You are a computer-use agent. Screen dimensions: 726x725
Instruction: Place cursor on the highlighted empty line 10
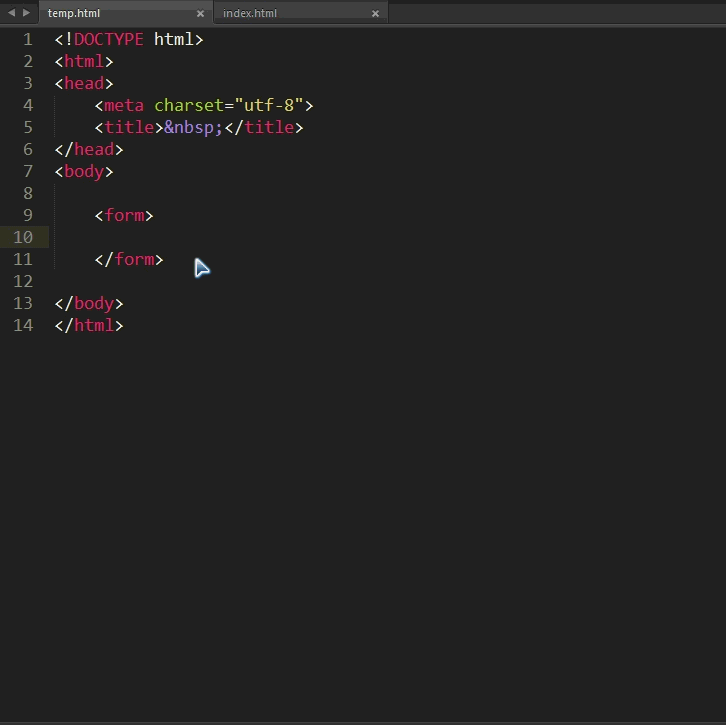pos(300,238)
